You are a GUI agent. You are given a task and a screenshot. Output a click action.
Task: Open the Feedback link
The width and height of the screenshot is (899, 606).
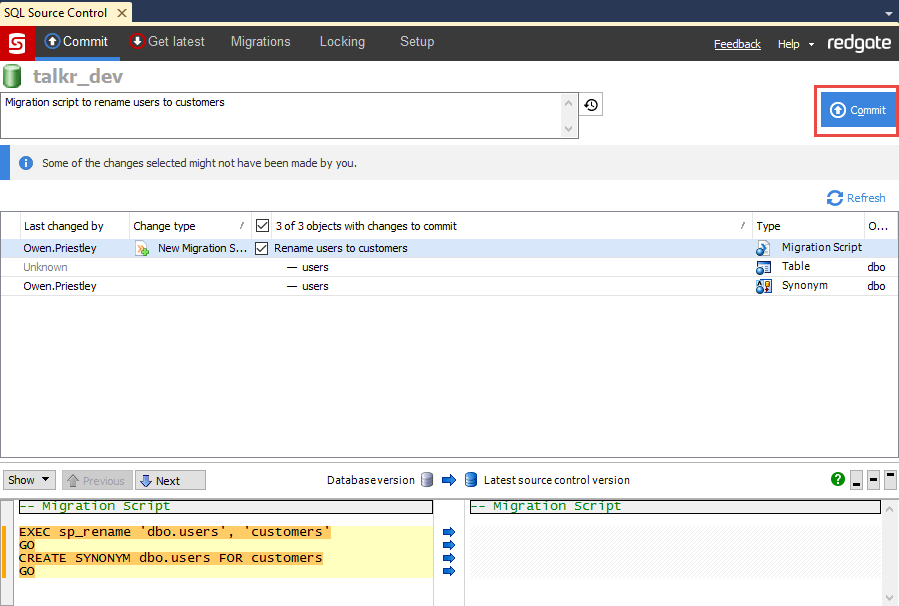click(x=737, y=44)
